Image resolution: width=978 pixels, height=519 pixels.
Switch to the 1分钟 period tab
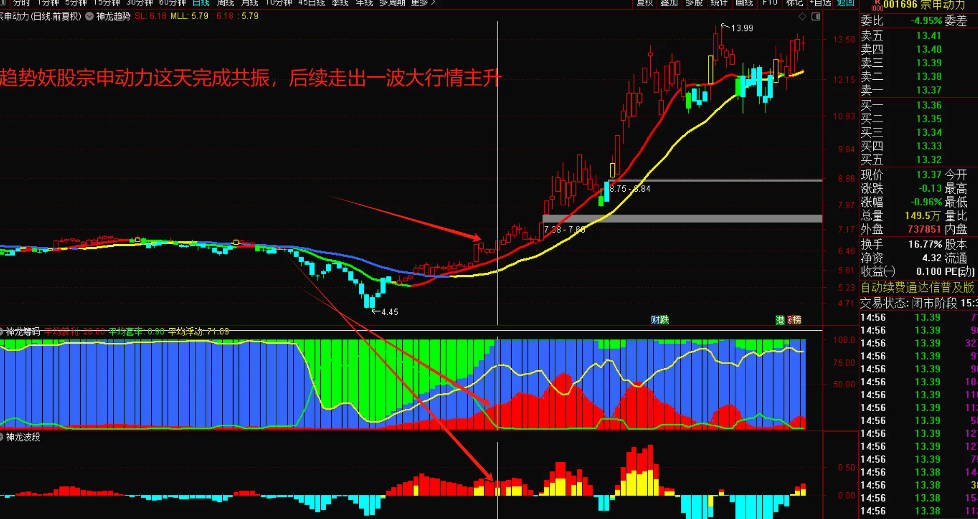point(50,2)
